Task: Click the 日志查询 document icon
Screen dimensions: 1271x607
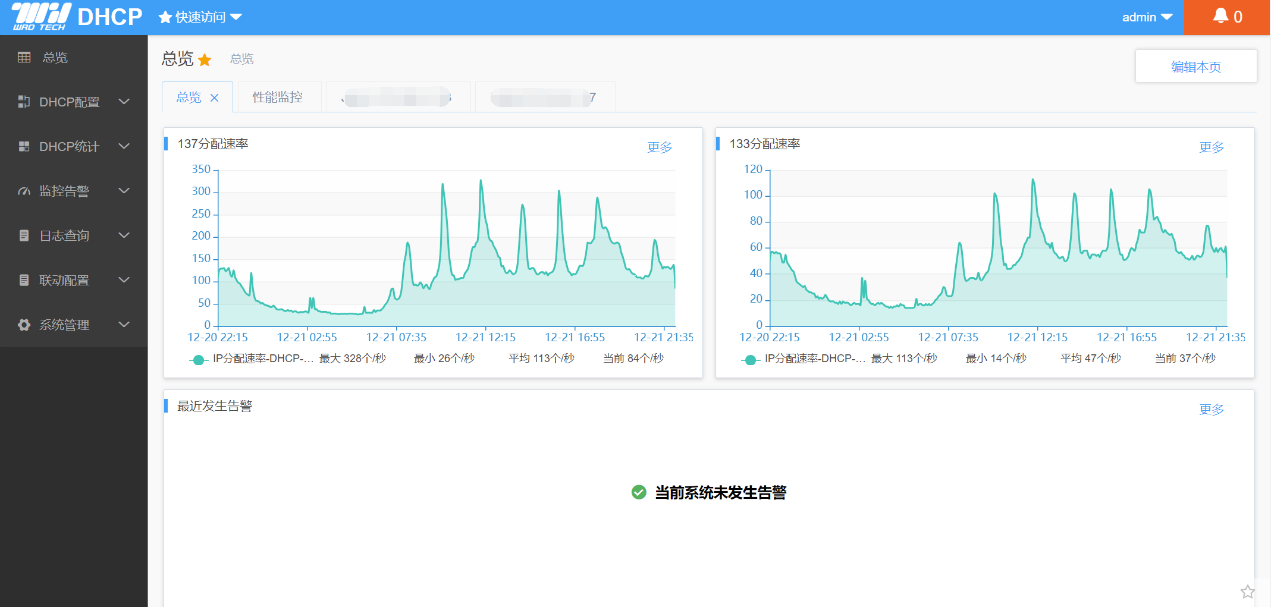Action: click(x=24, y=236)
